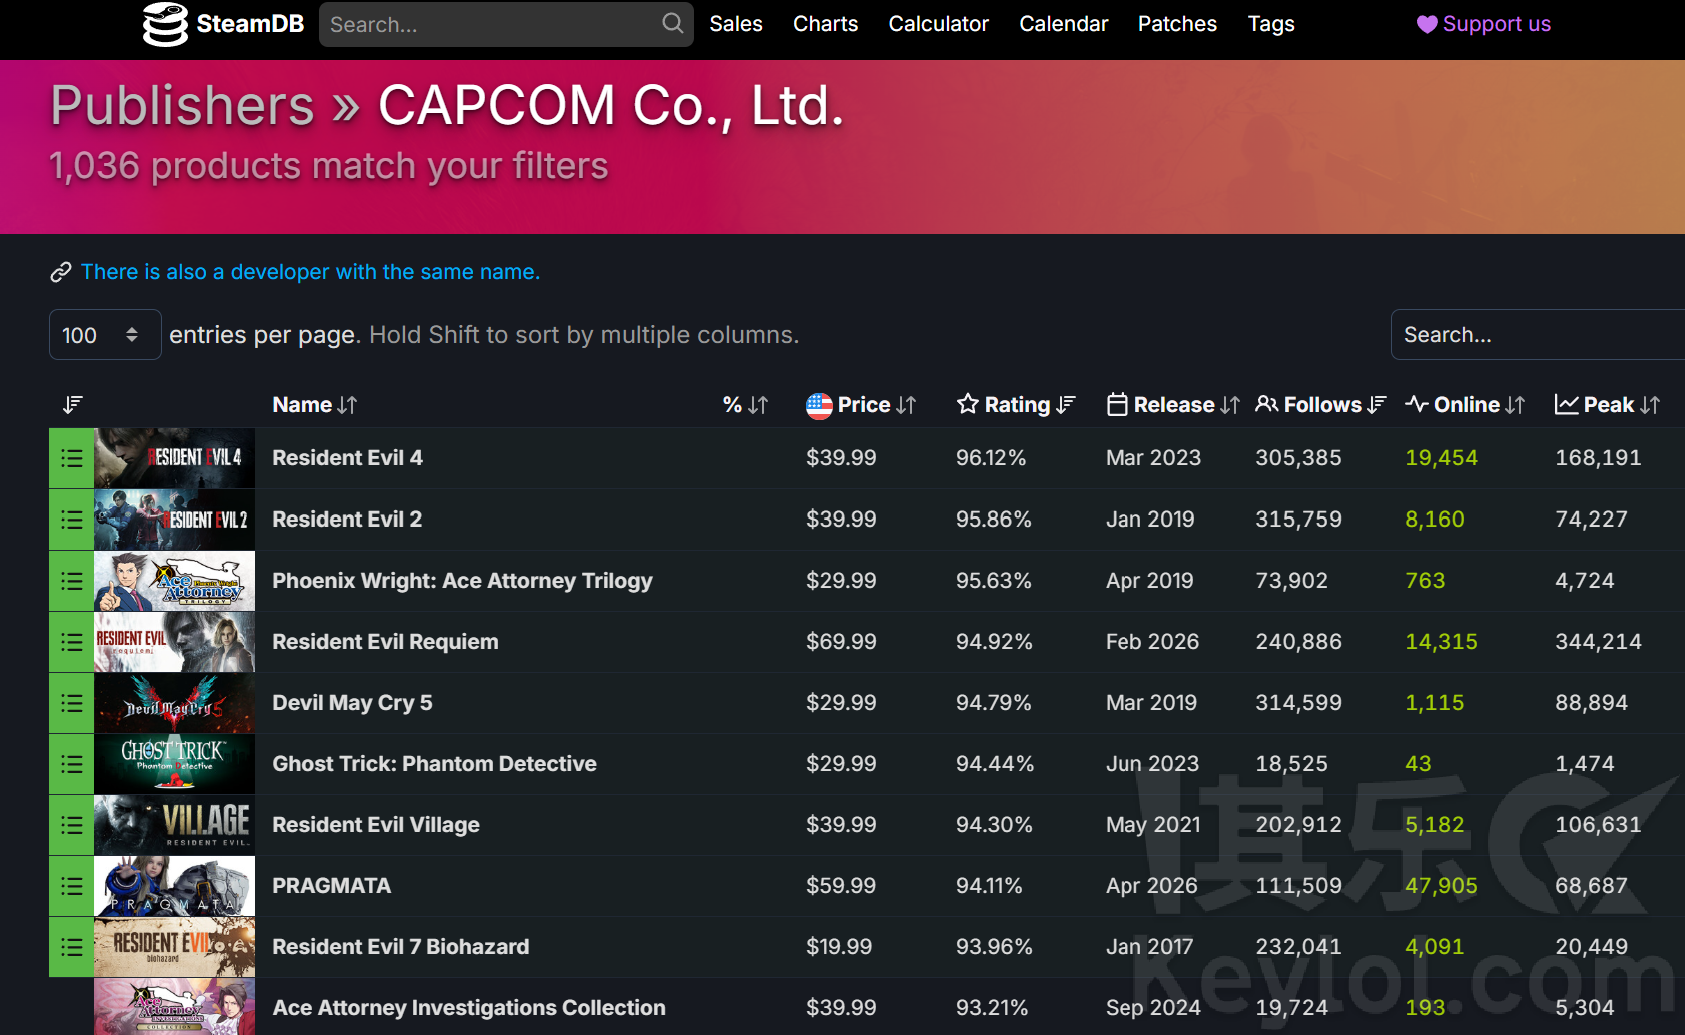Go to the Calendar page
Screen dimensions: 1685x1035
pyautogui.click(x=1063, y=24)
